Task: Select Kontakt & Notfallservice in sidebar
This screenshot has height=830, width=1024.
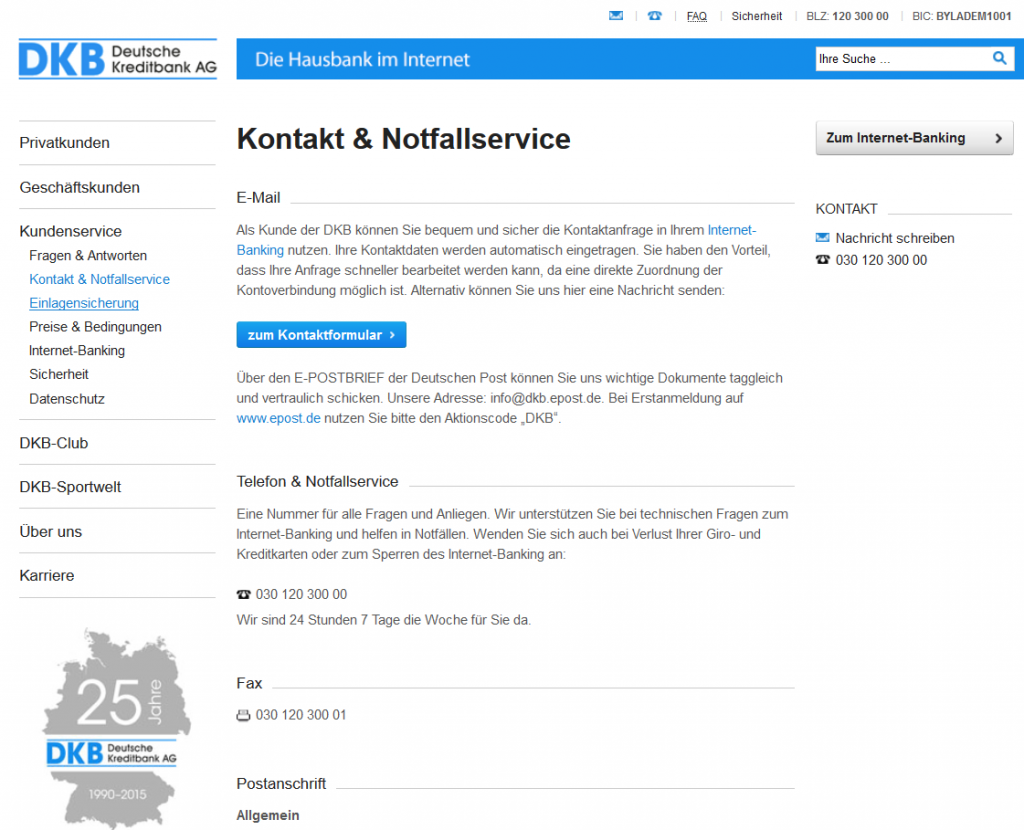Action: (99, 279)
